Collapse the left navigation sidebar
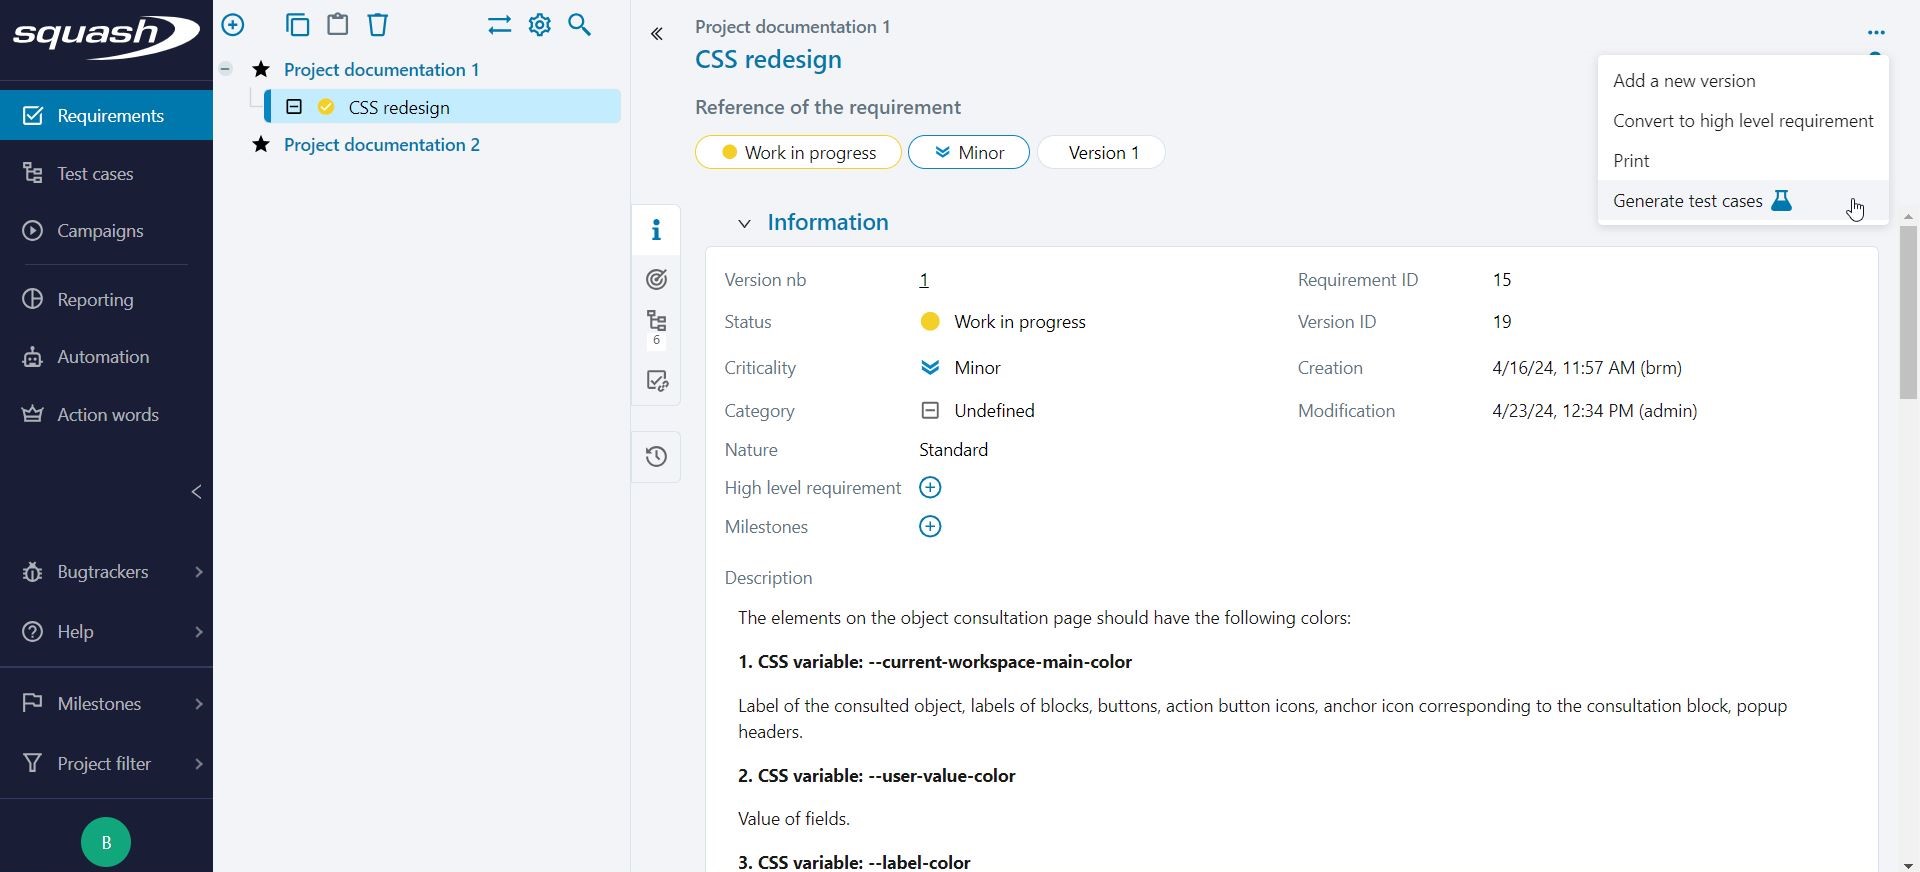Image resolution: width=1920 pixels, height=872 pixels. coord(196,492)
